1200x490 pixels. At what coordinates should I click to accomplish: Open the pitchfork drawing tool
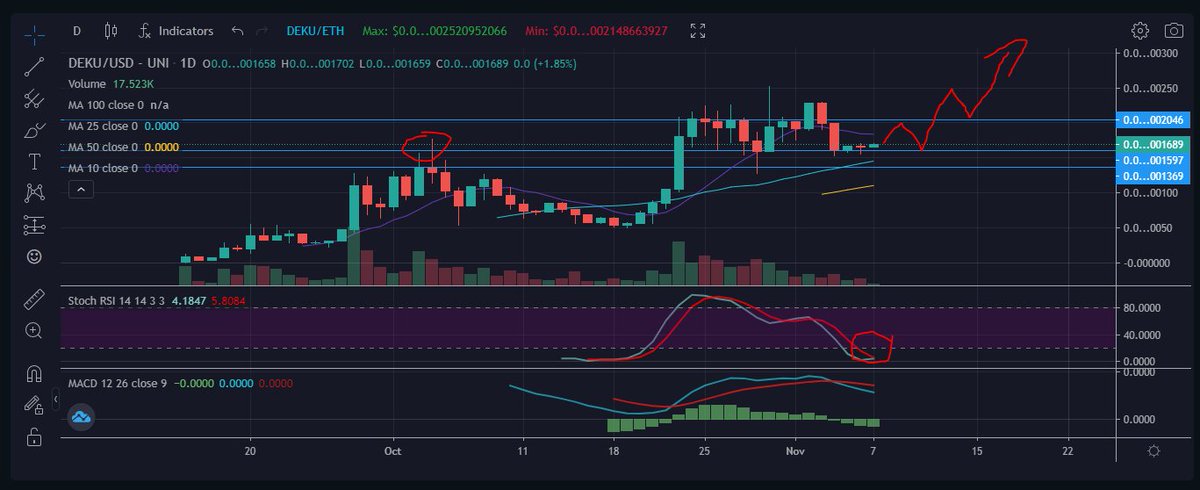34,98
